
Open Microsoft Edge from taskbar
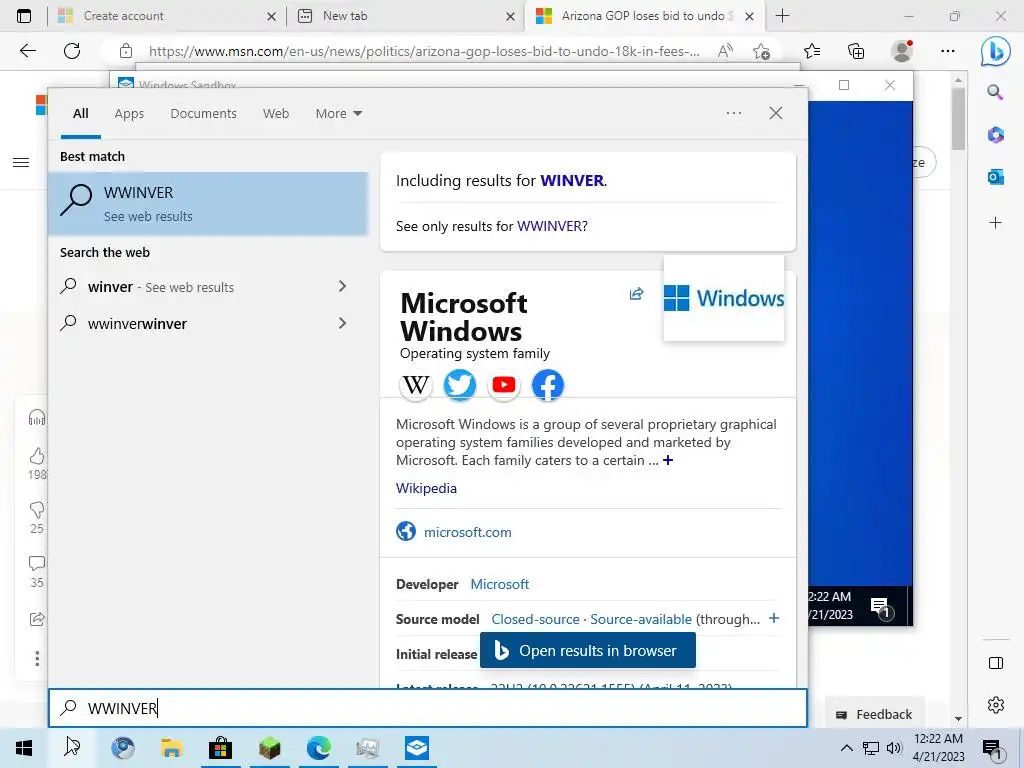coord(318,748)
